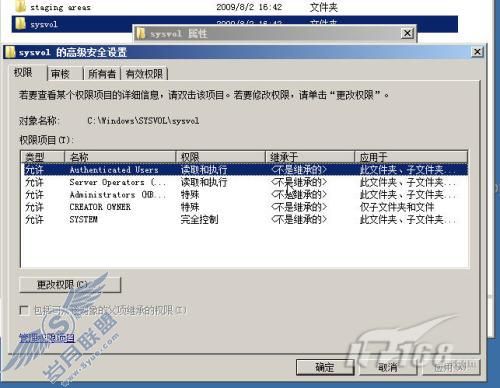Click the sysvol folder icon in file list

[21, 24]
